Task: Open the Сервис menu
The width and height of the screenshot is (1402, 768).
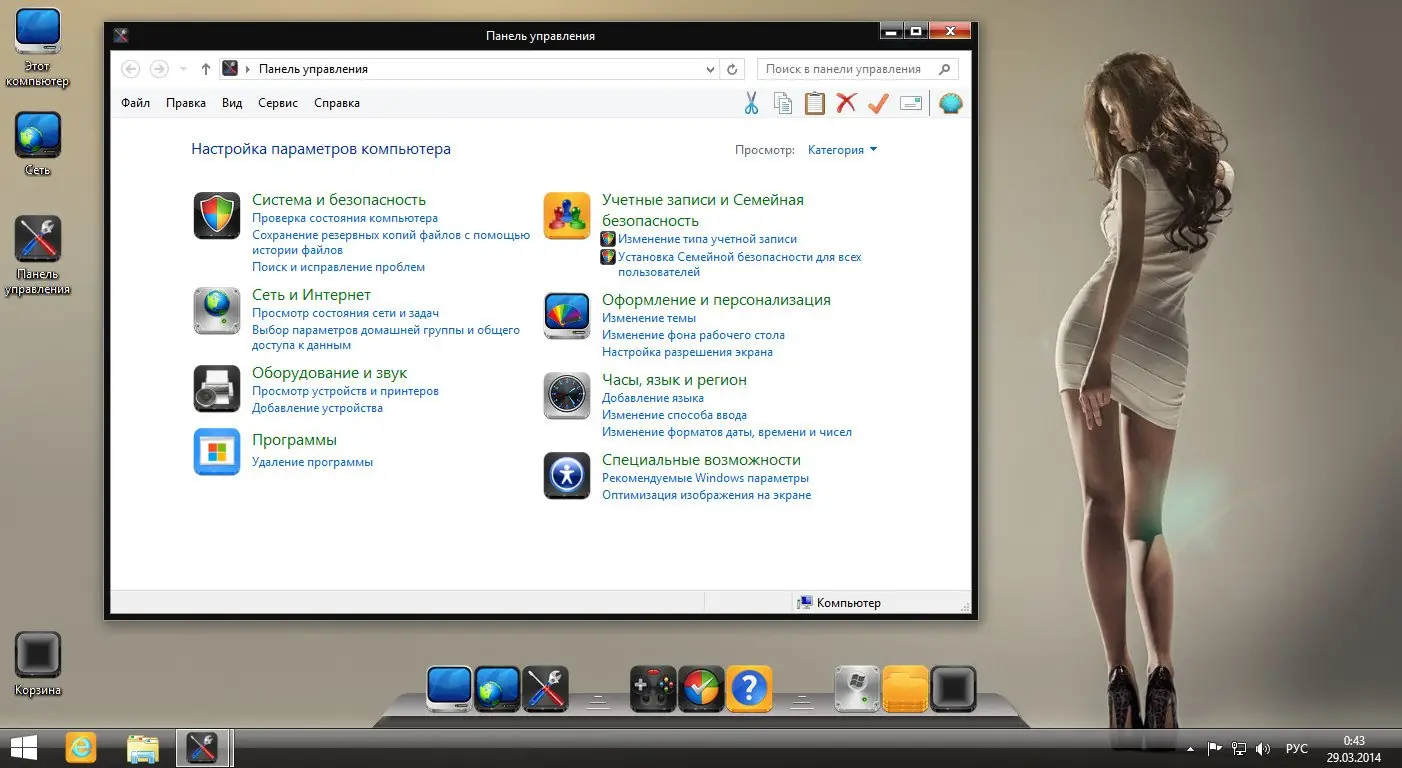Action: (x=277, y=102)
